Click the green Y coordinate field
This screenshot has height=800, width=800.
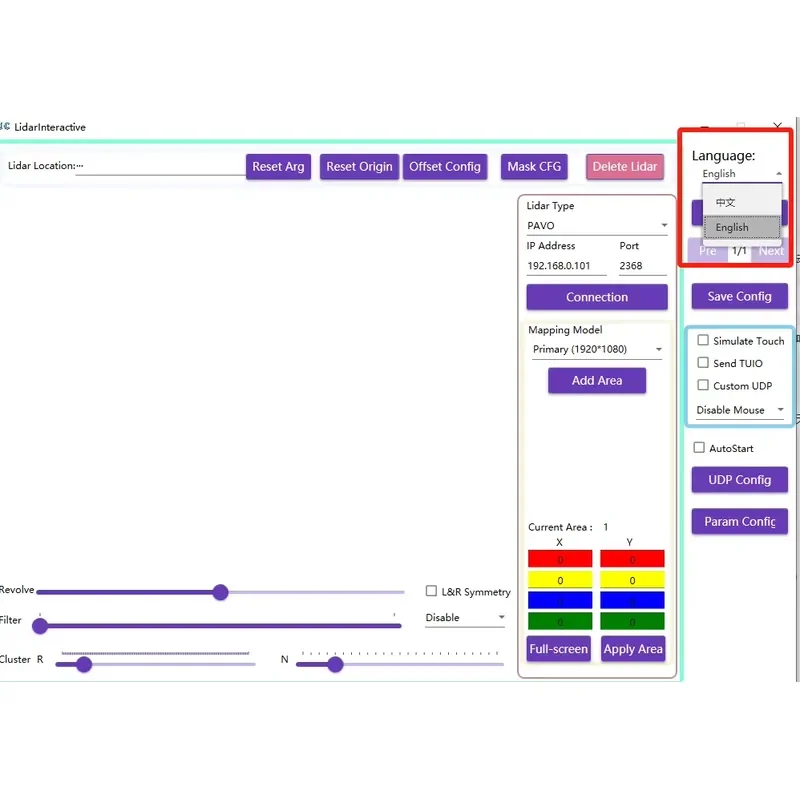click(x=632, y=621)
